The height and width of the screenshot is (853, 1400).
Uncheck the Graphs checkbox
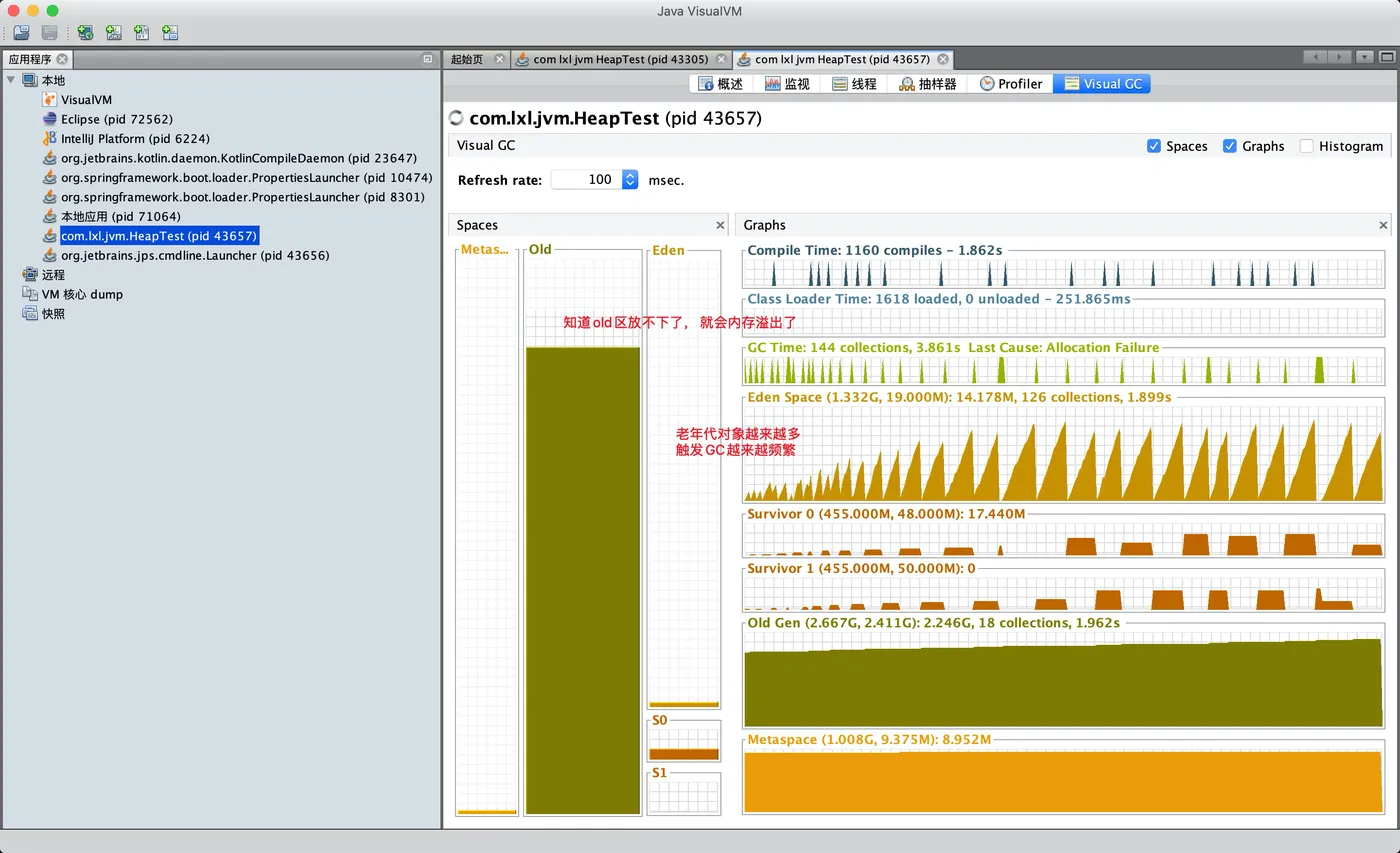point(1230,146)
